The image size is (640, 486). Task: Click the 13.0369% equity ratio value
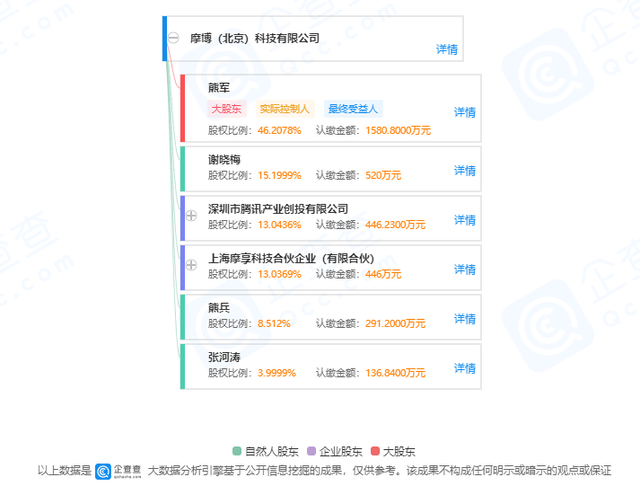280,274
